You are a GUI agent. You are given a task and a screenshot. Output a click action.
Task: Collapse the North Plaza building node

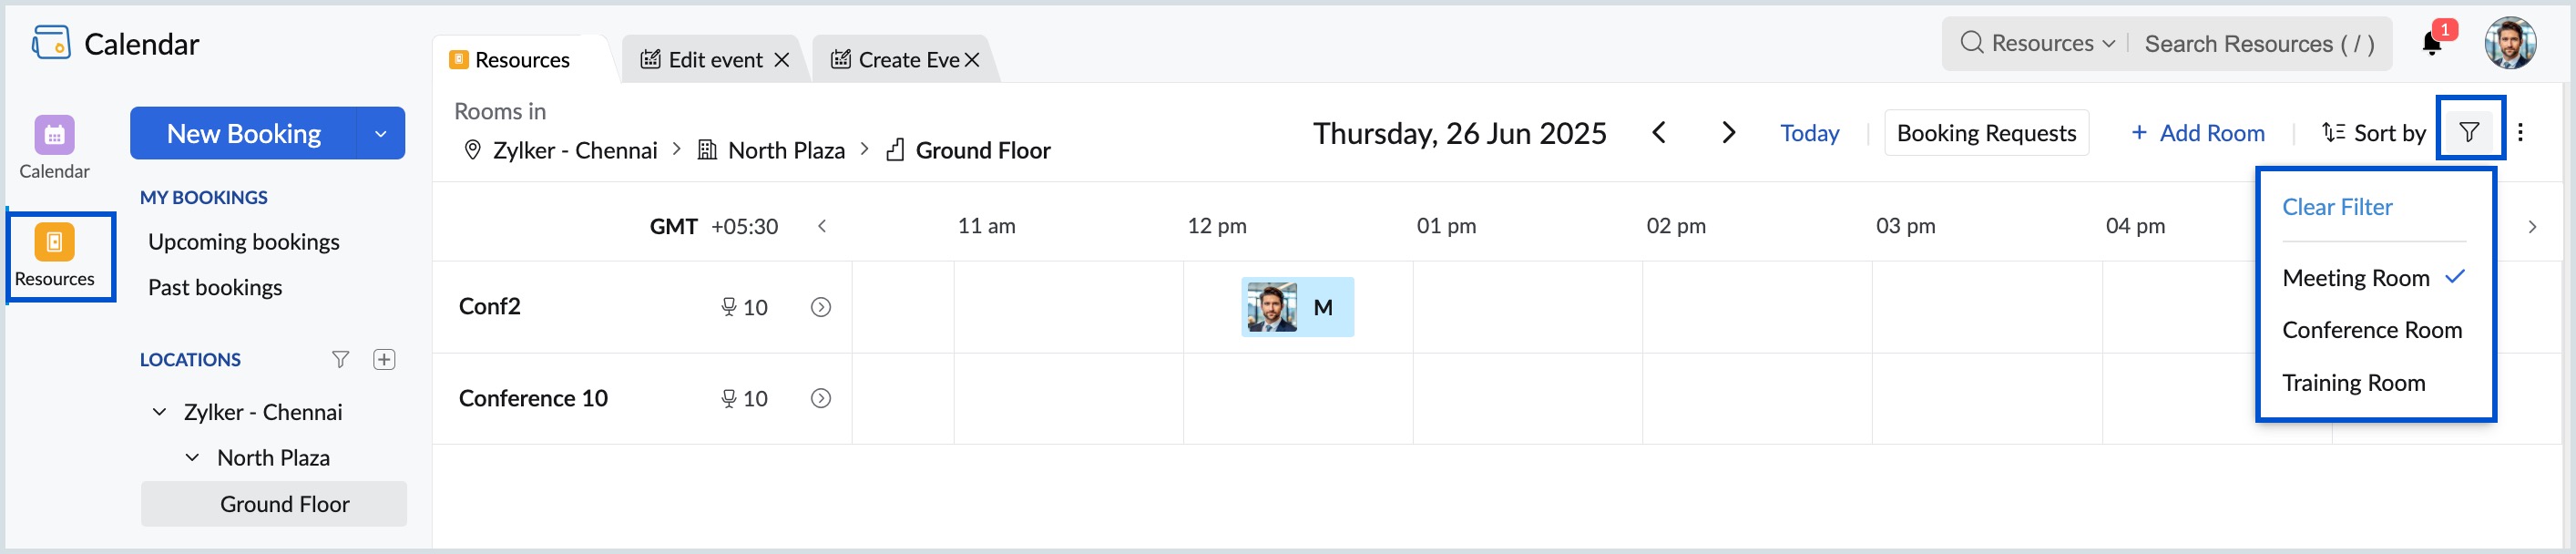[x=192, y=457]
